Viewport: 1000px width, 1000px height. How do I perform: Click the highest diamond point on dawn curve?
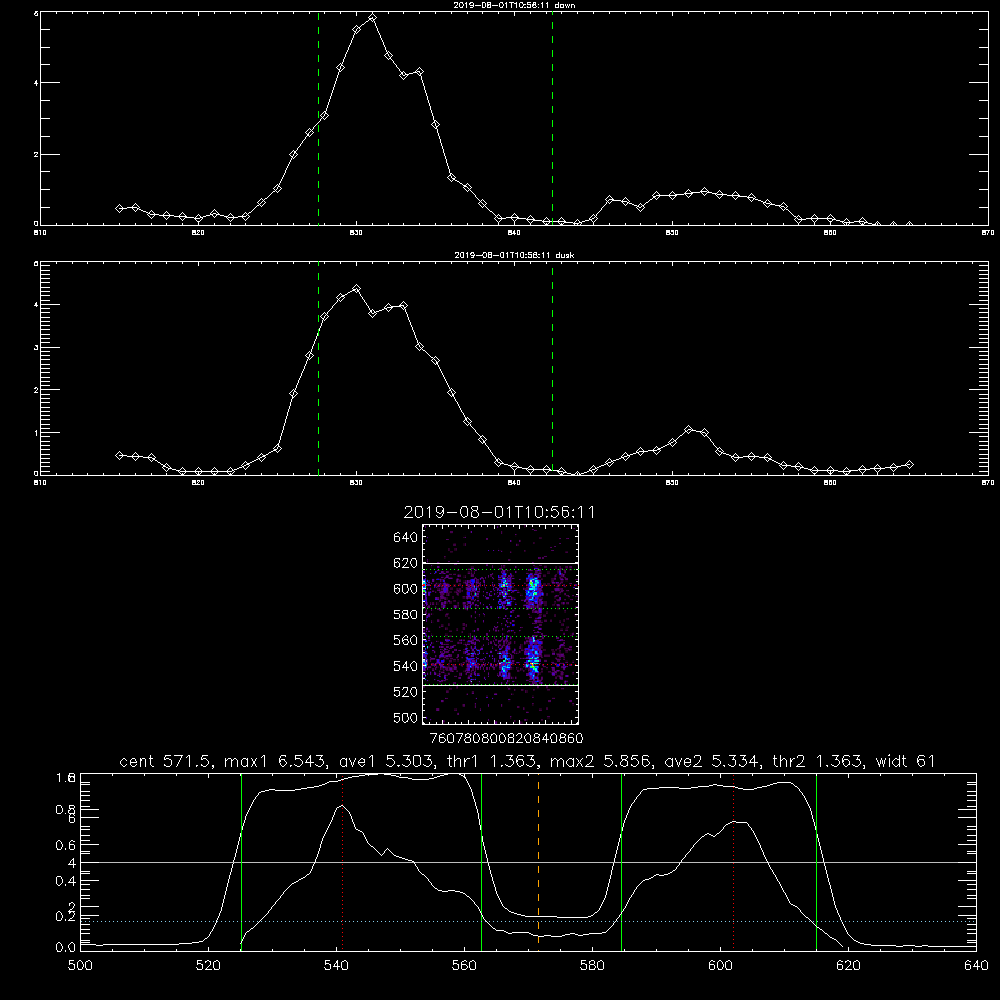pyautogui.click(x=372, y=18)
